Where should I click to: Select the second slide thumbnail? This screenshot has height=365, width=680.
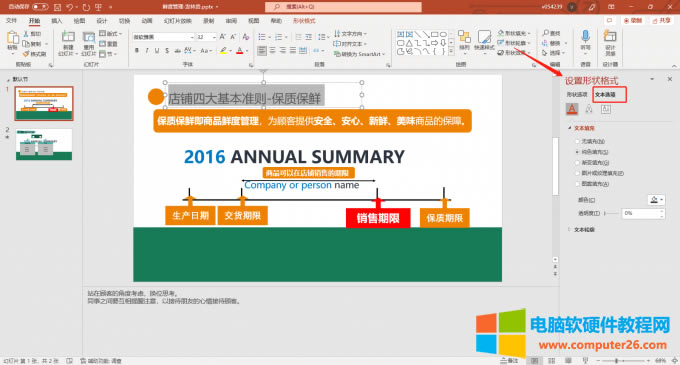tap(44, 145)
